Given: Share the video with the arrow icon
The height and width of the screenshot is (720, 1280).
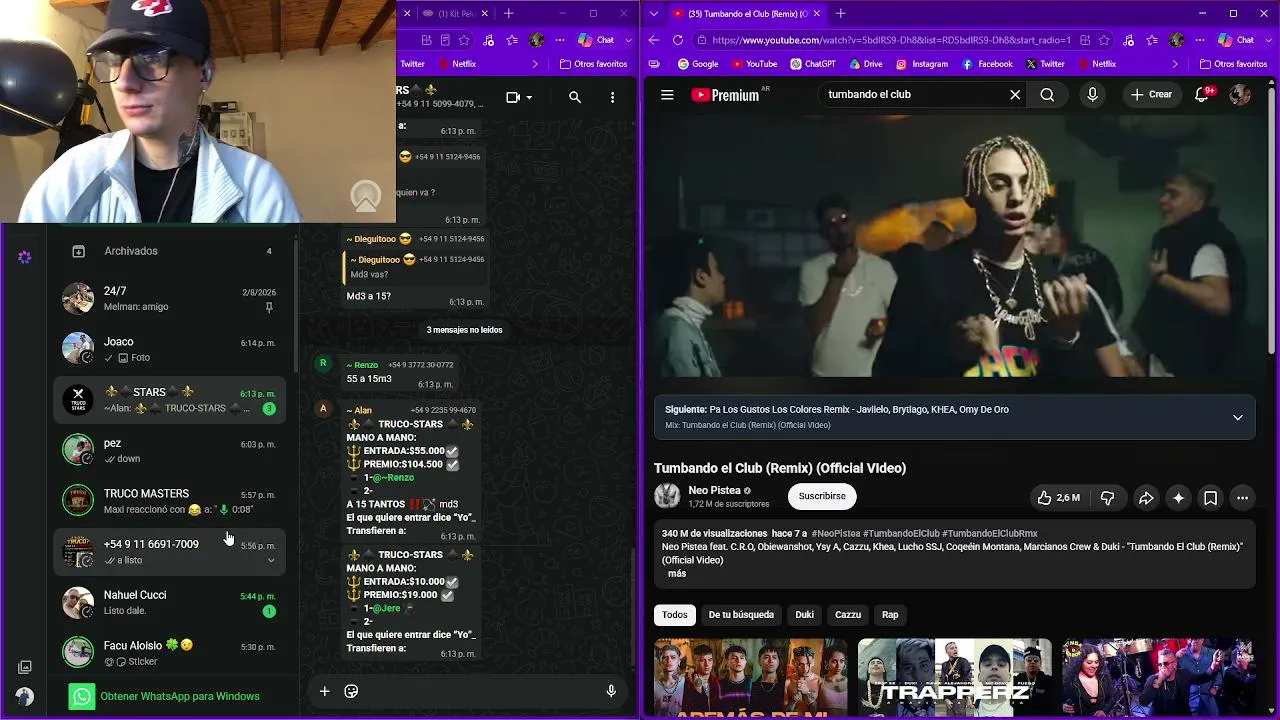Looking at the screenshot, I should tap(1146, 497).
